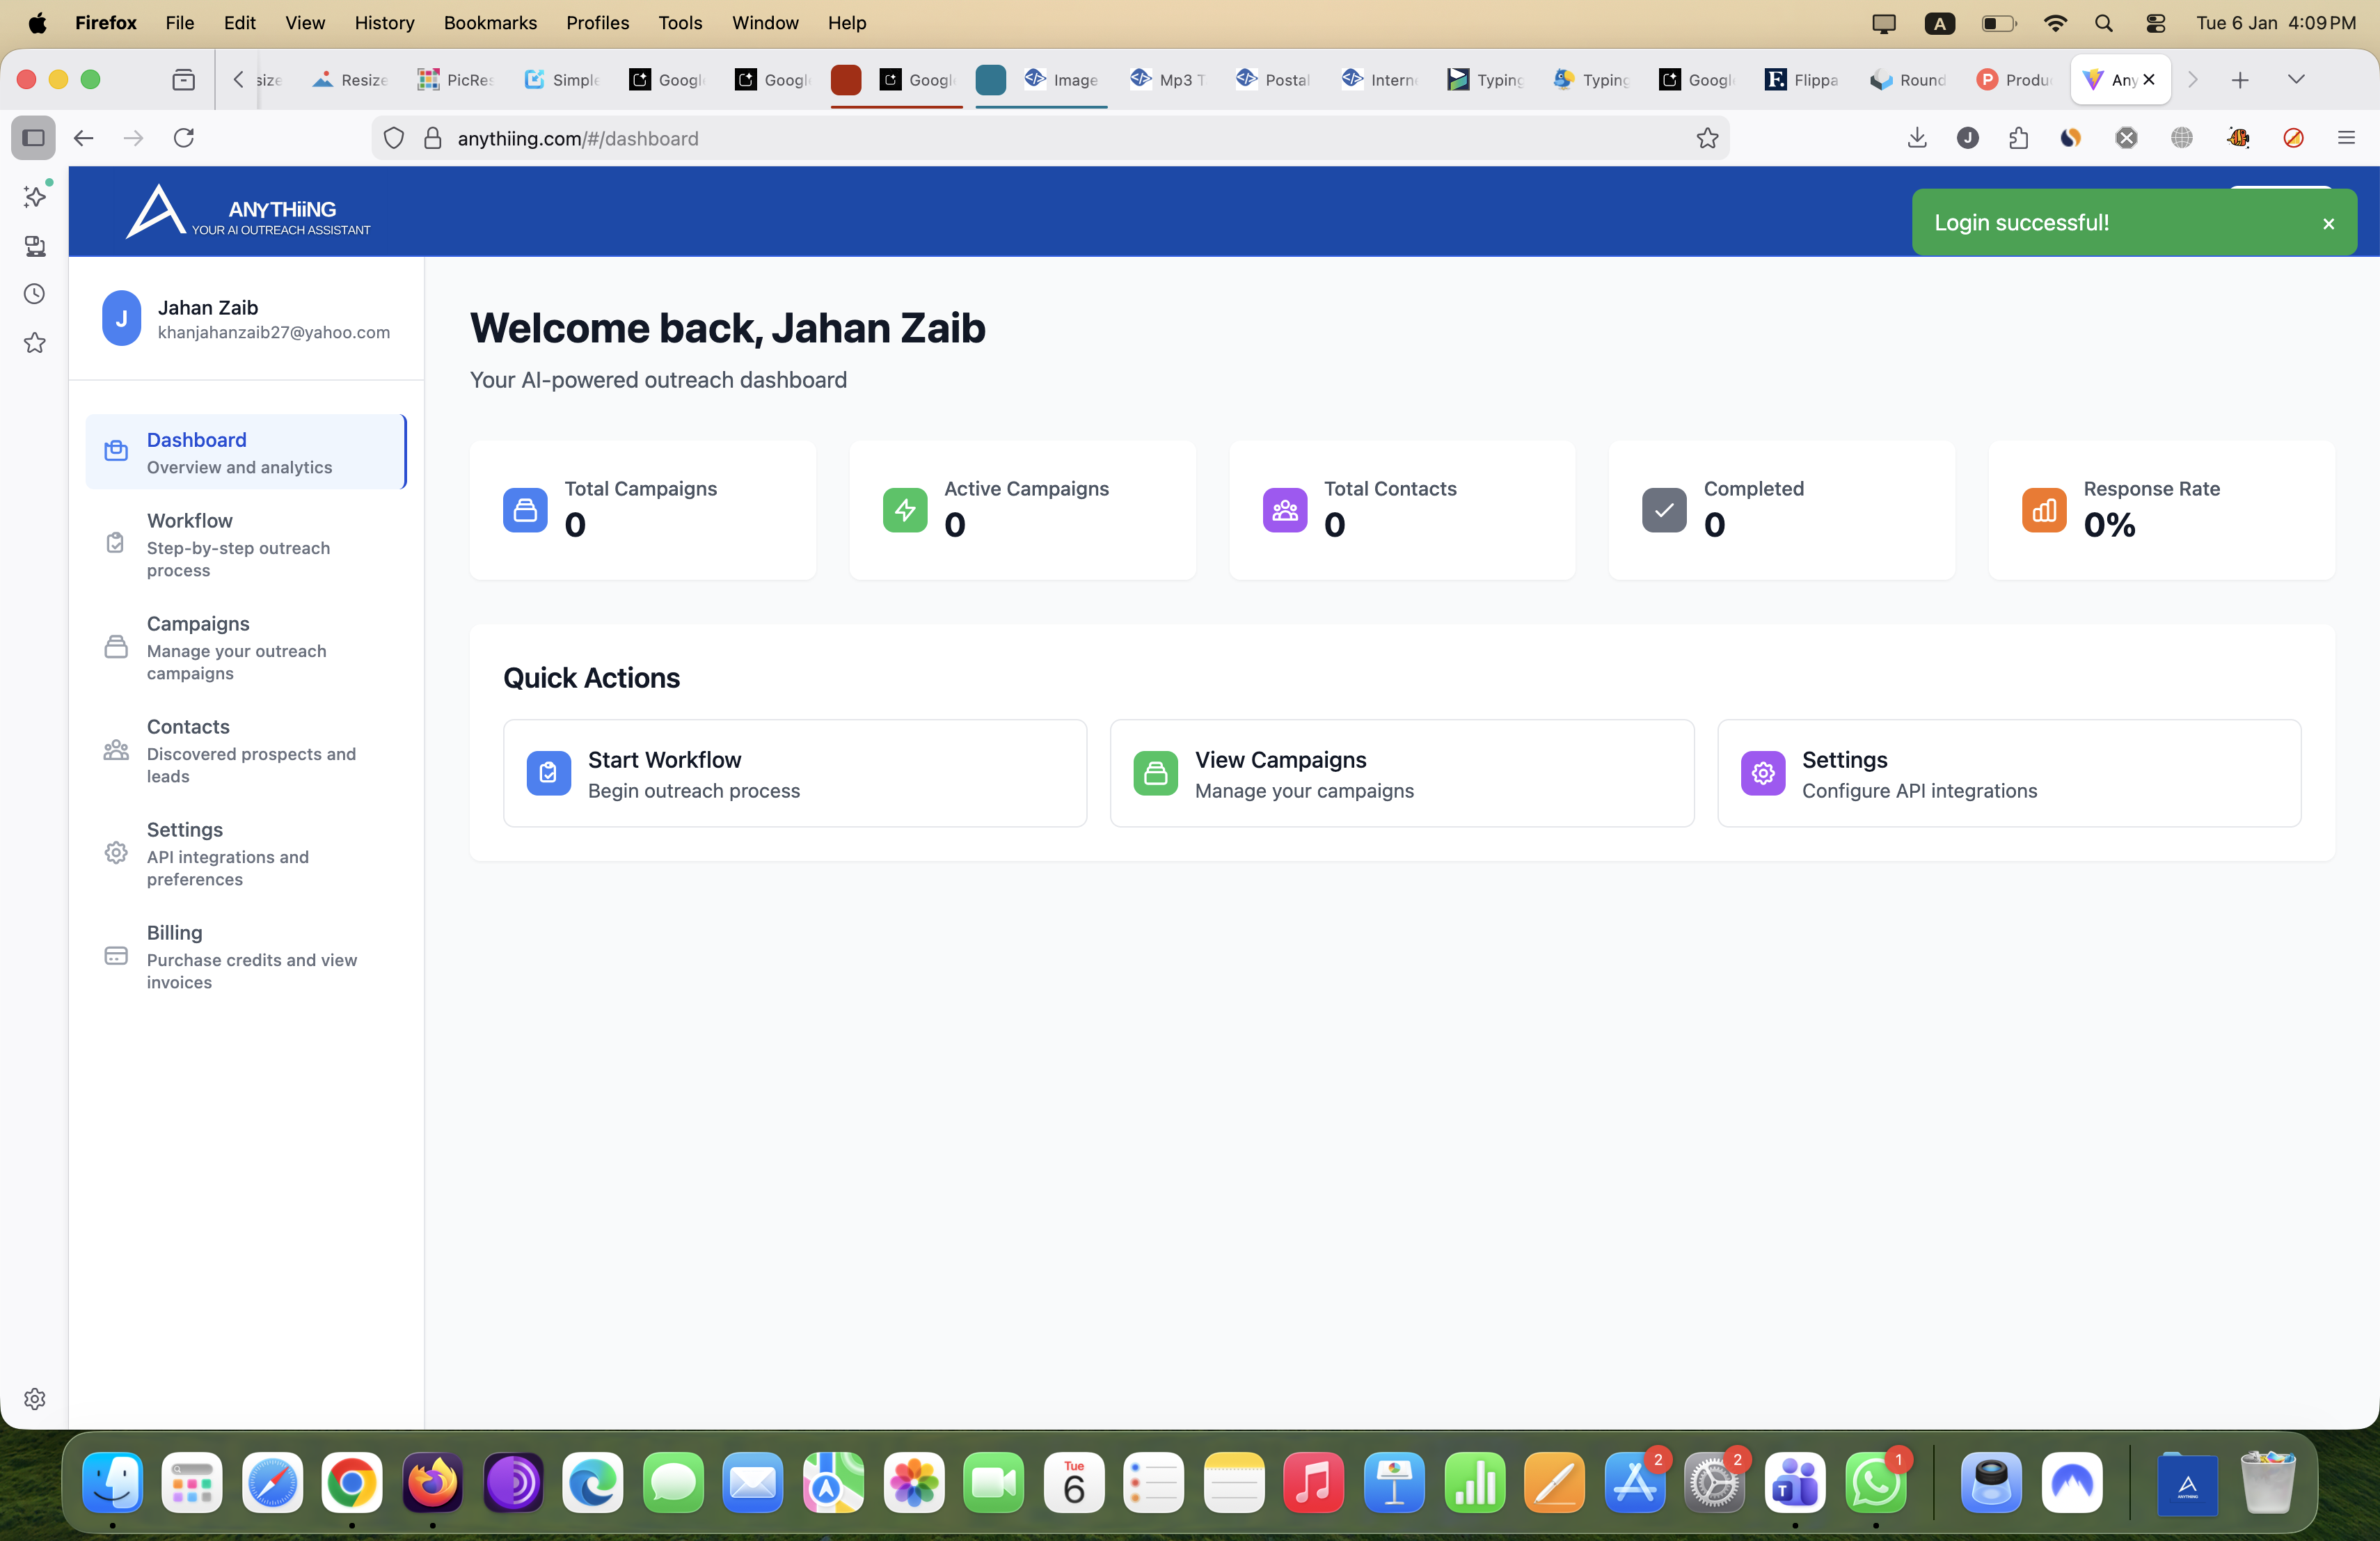Viewport: 2380px width, 1541px height.
Task: Click the orange Response Rate chart icon
Action: coord(2044,510)
